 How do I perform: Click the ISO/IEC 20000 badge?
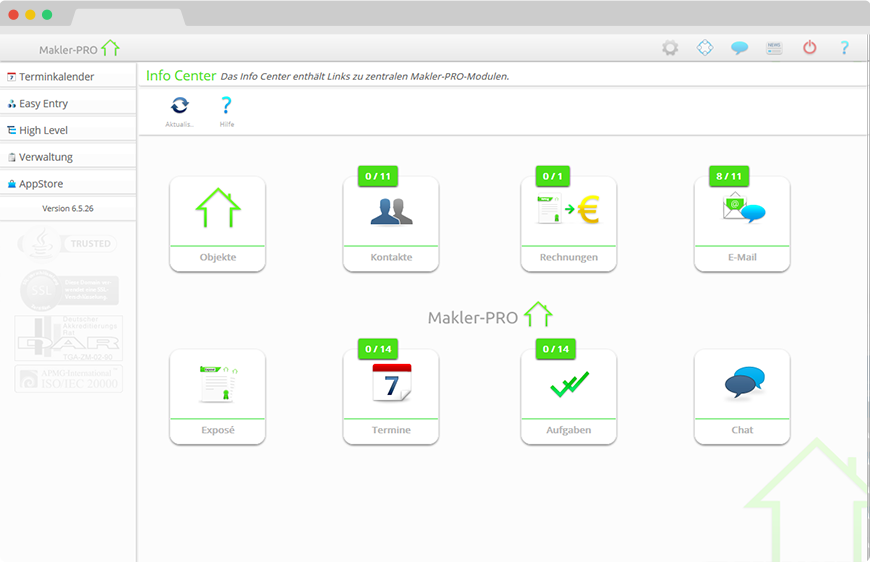coord(69,379)
